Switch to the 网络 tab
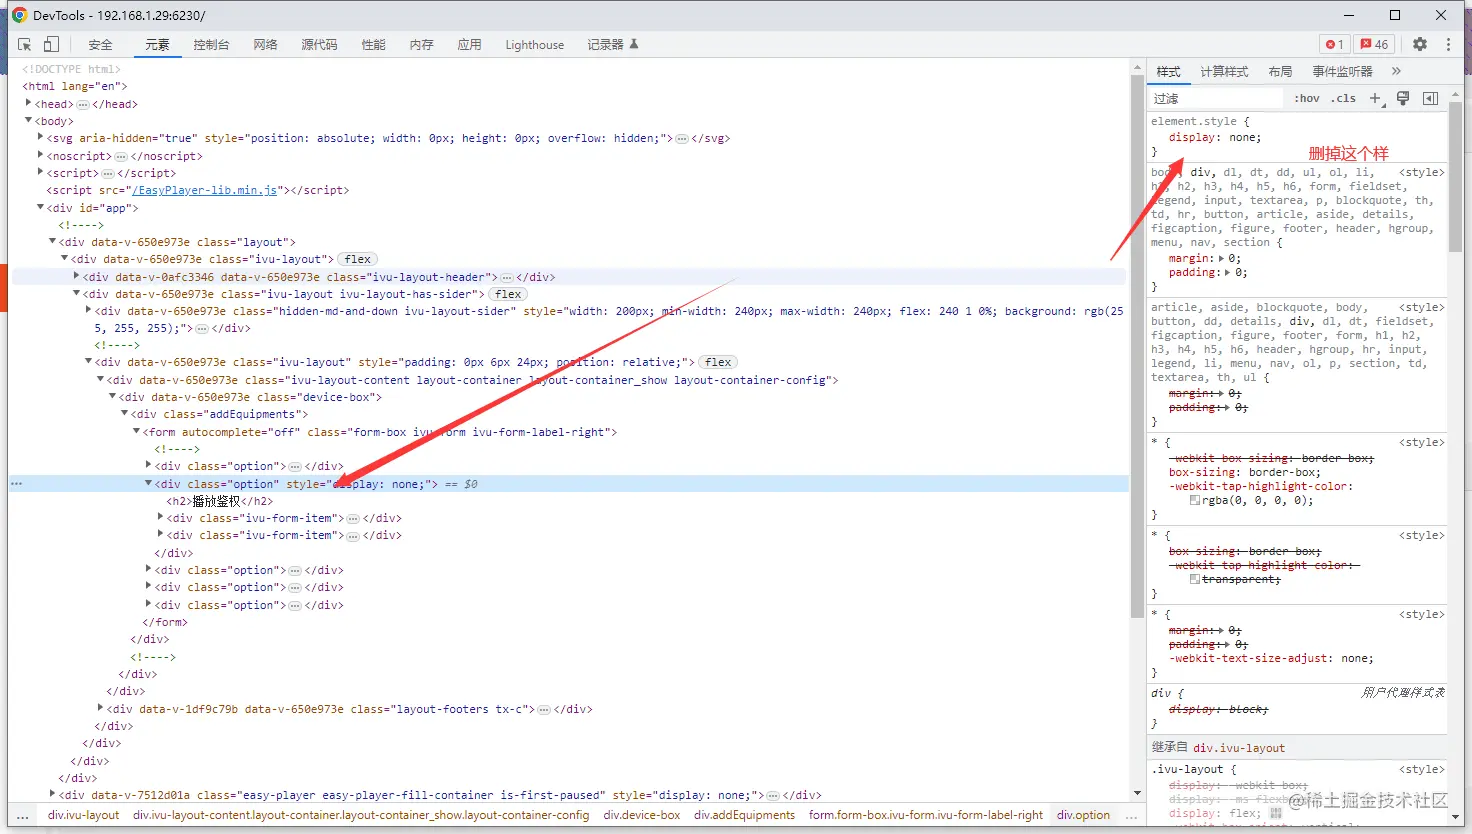The image size is (1472, 834). click(x=265, y=44)
